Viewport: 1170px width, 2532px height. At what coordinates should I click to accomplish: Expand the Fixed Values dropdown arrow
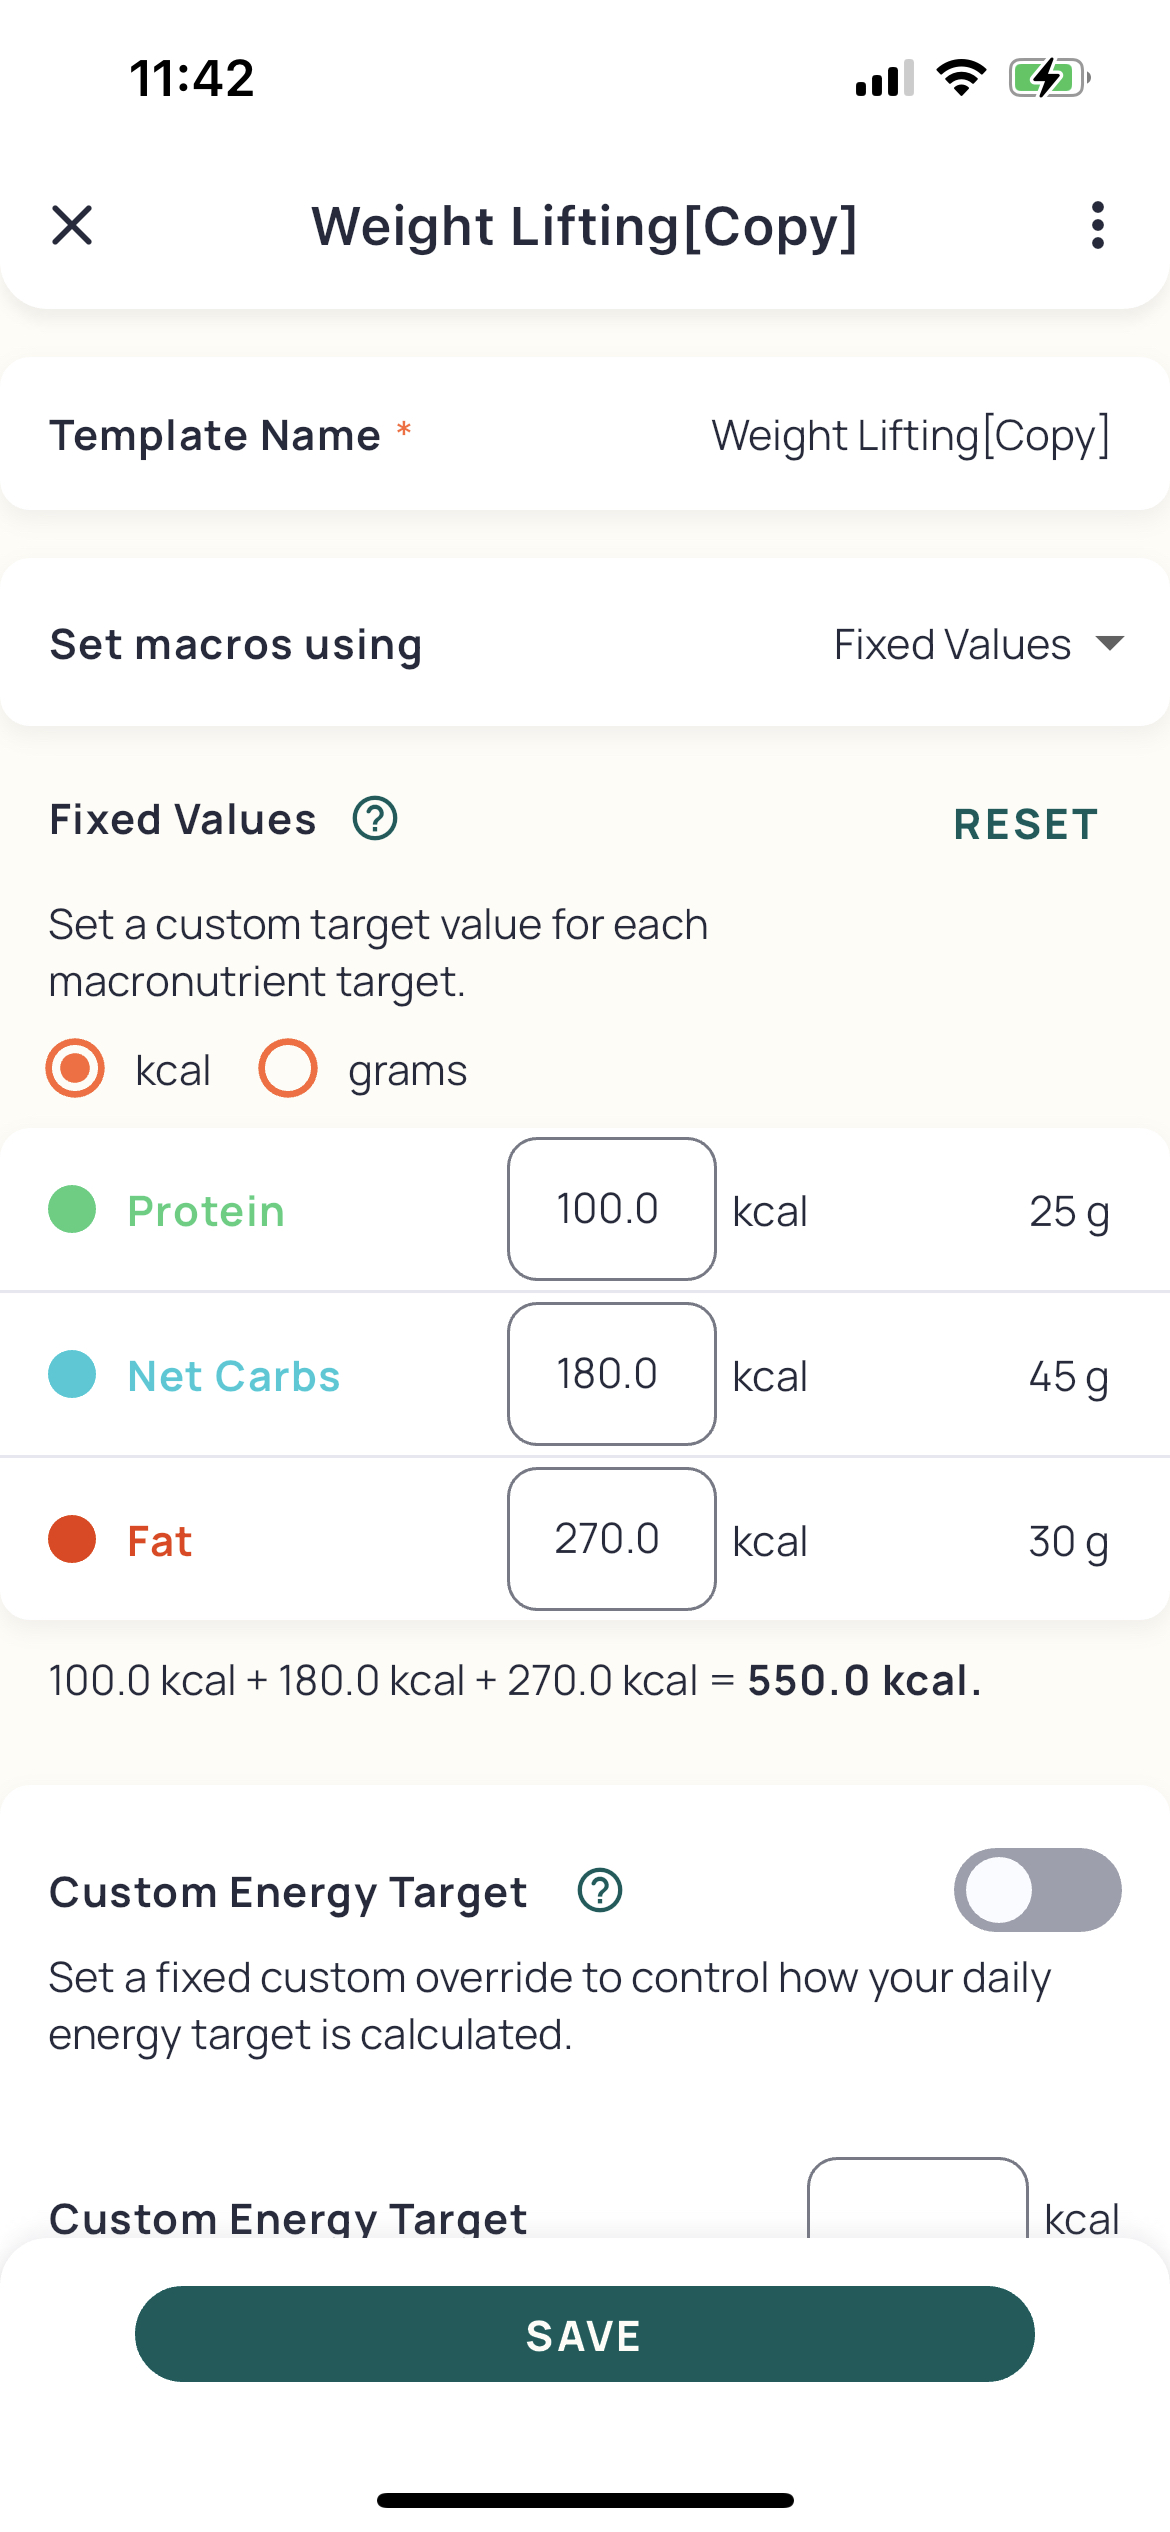tap(1110, 643)
